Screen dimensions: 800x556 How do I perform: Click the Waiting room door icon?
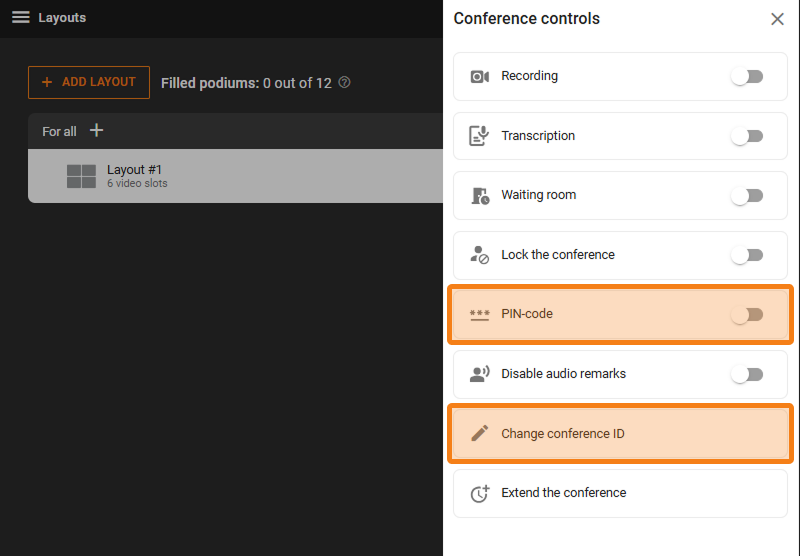pyautogui.click(x=479, y=196)
